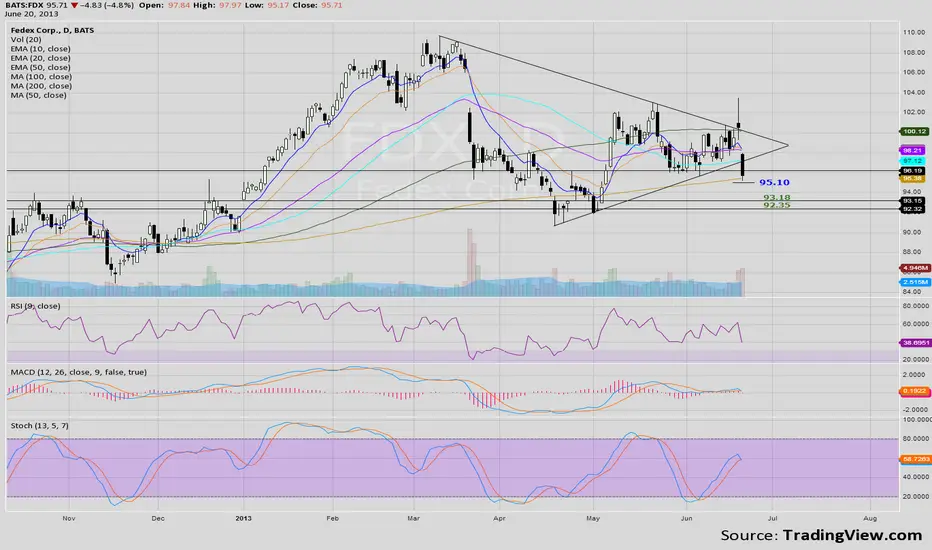Click the 'June 20, 2013' date label
The image size is (932, 550).
click(x=30, y=14)
